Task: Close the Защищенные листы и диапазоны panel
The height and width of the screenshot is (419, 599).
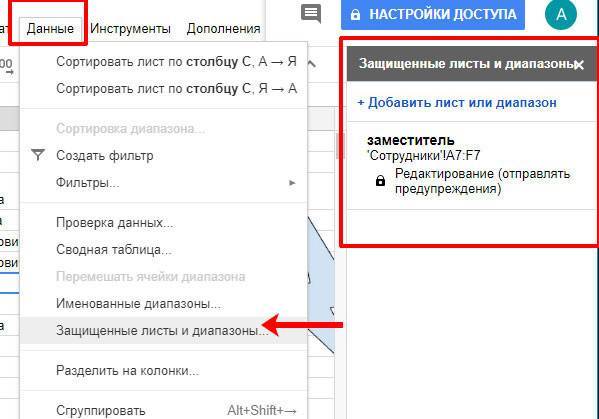Action: (579, 65)
